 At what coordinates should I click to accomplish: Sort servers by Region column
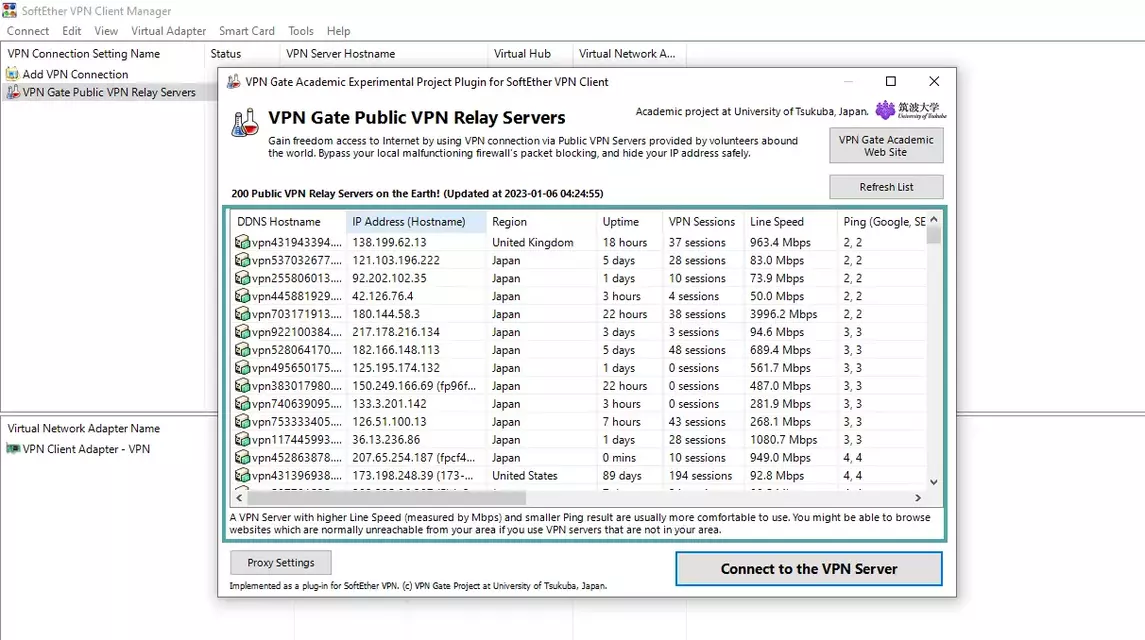coord(541,221)
